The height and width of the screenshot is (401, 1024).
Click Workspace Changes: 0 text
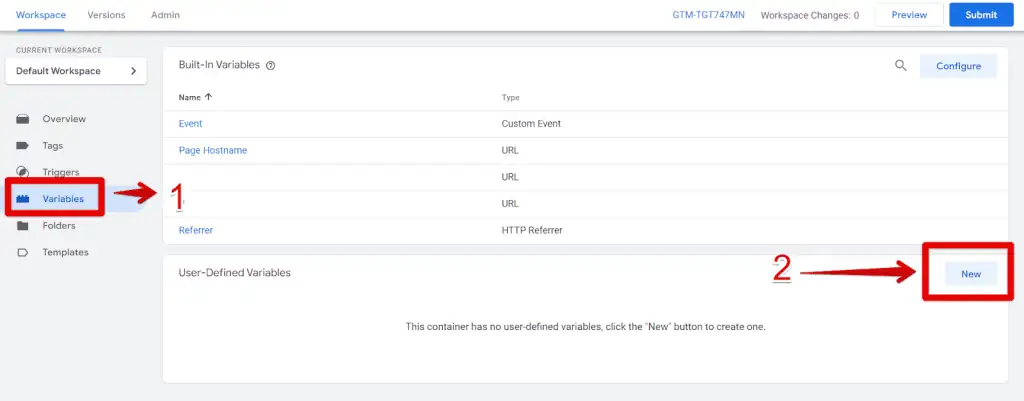click(810, 14)
